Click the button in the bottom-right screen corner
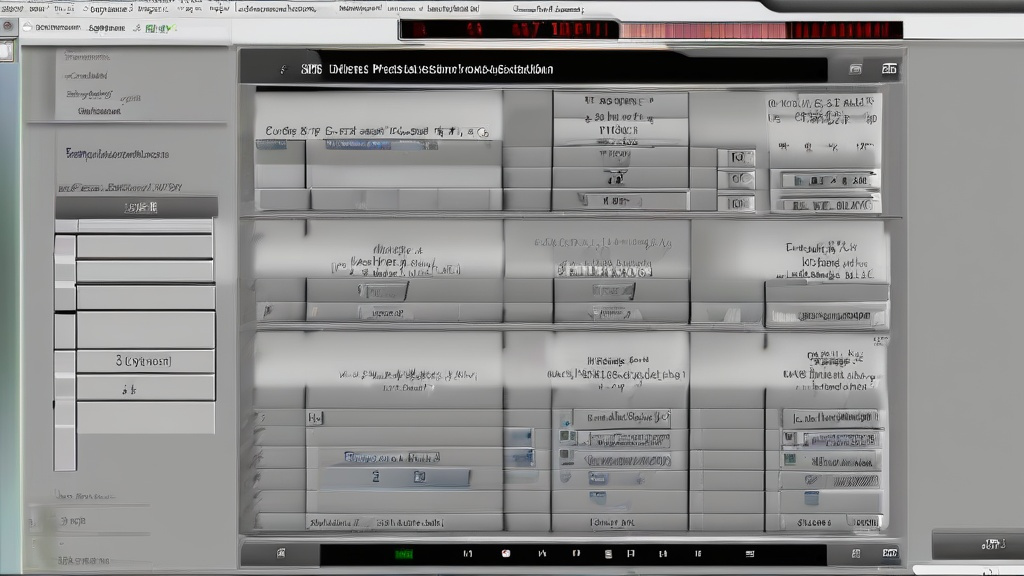 coord(977,544)
